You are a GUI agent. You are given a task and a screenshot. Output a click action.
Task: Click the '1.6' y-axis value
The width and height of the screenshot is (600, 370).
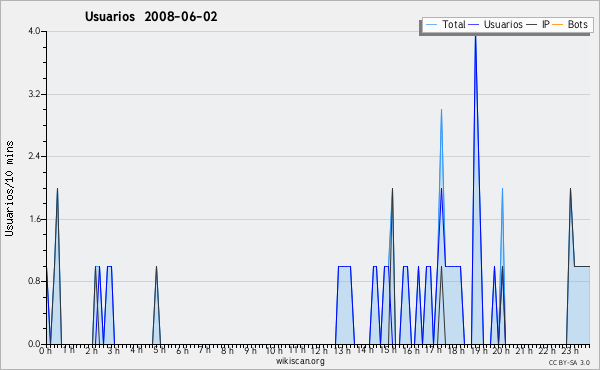coord(34,219)
